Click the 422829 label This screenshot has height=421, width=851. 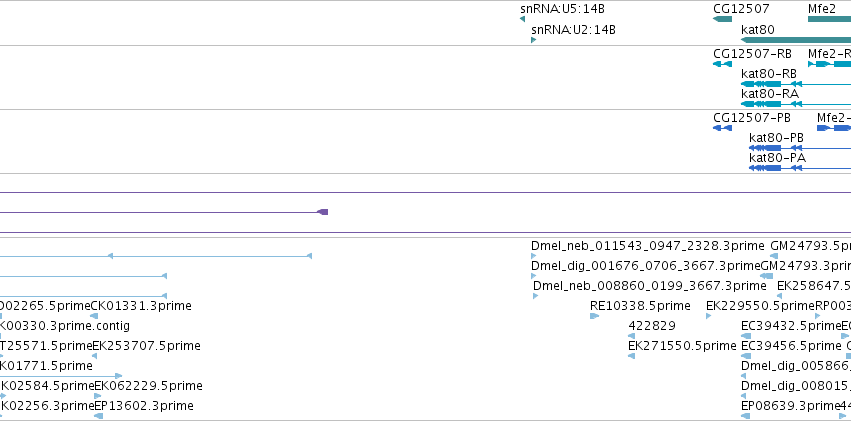(x=652, y=326)
